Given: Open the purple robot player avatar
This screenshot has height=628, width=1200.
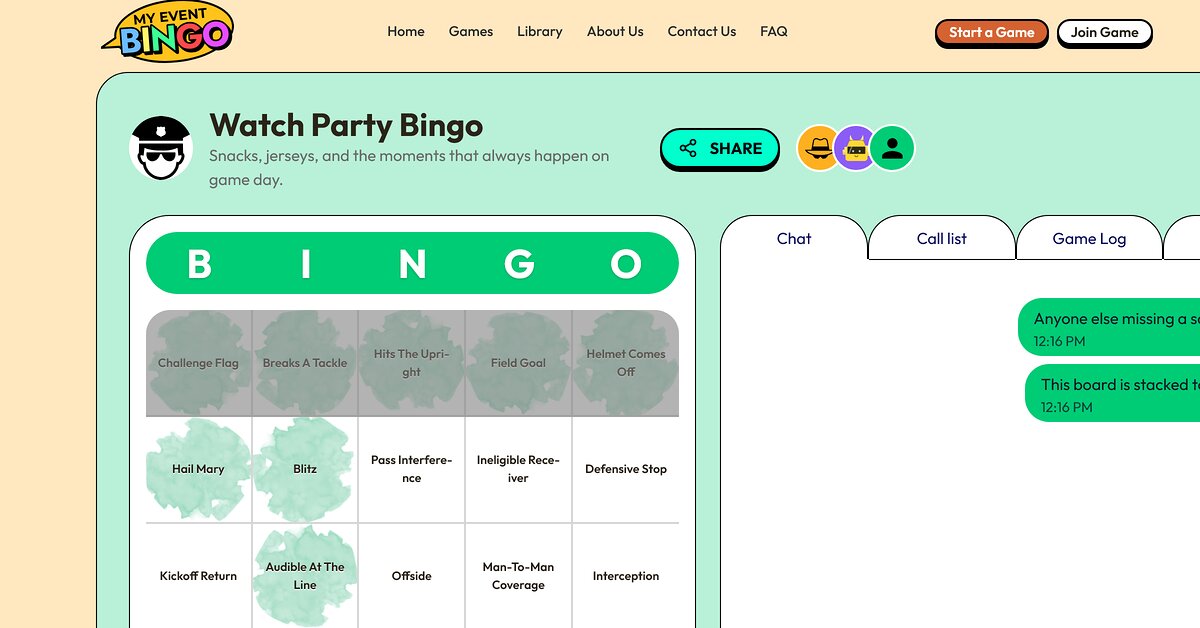Looking at the screenshot, I should pyautogui.click(x=856, y=148).
